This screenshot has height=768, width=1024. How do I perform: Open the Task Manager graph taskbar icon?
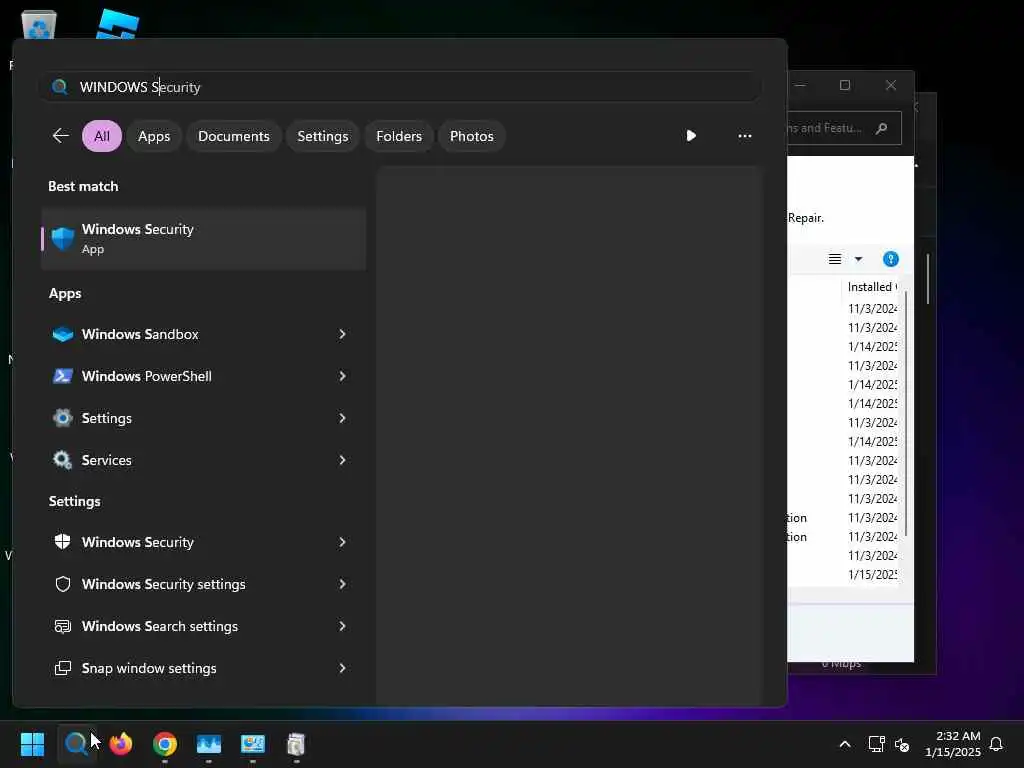[209, 744]
